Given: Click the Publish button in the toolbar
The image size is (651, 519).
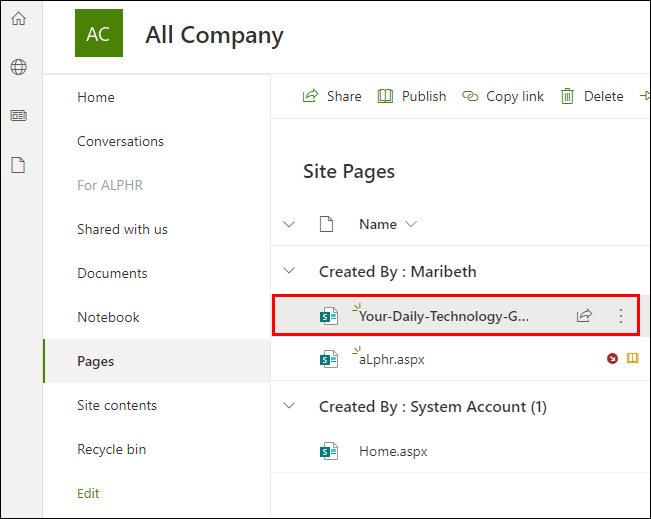Looking at the screenshot, I should [x=412, y=96].
